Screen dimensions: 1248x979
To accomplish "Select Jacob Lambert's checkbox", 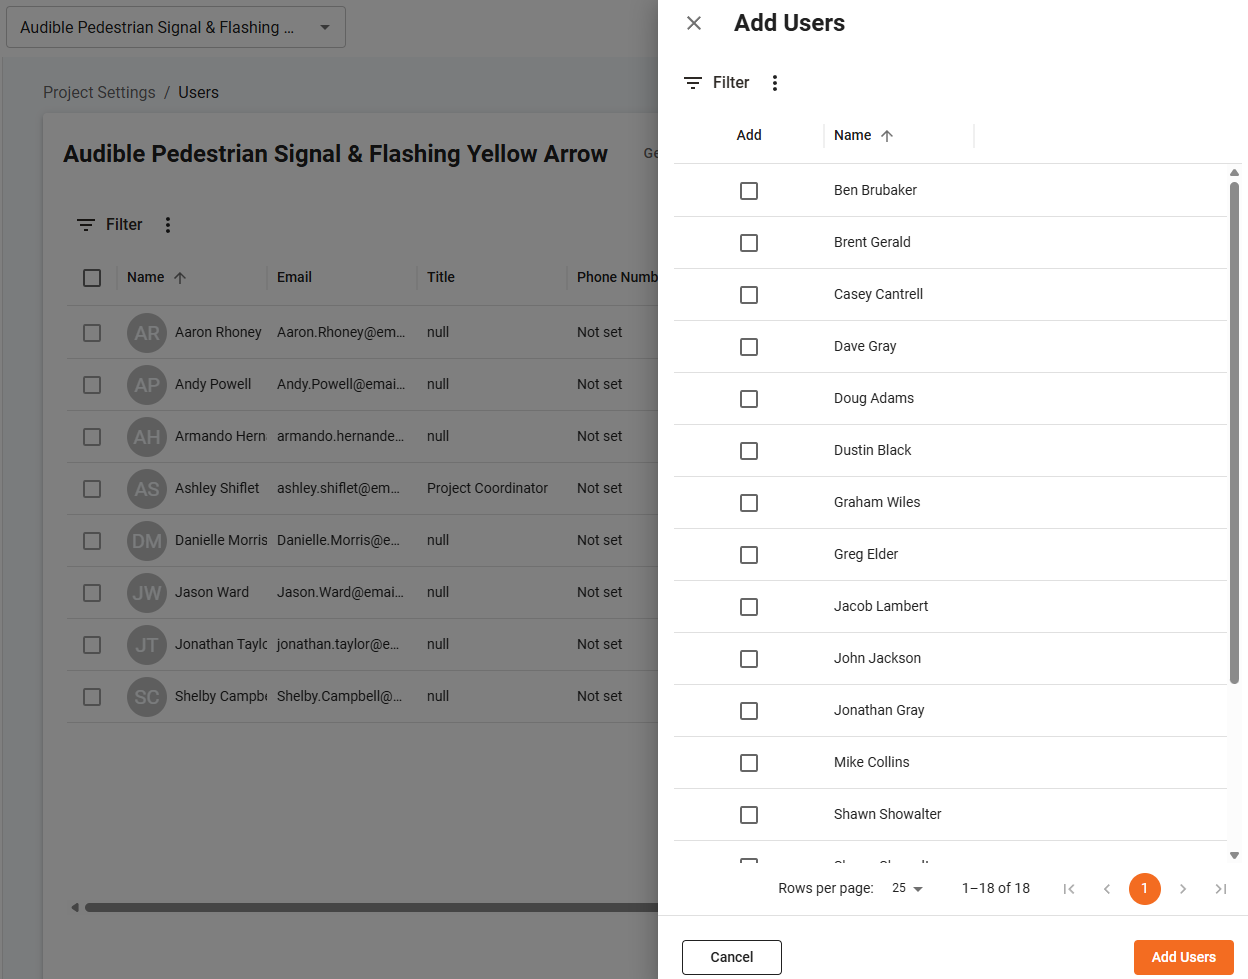I will (x=749, y=607).
